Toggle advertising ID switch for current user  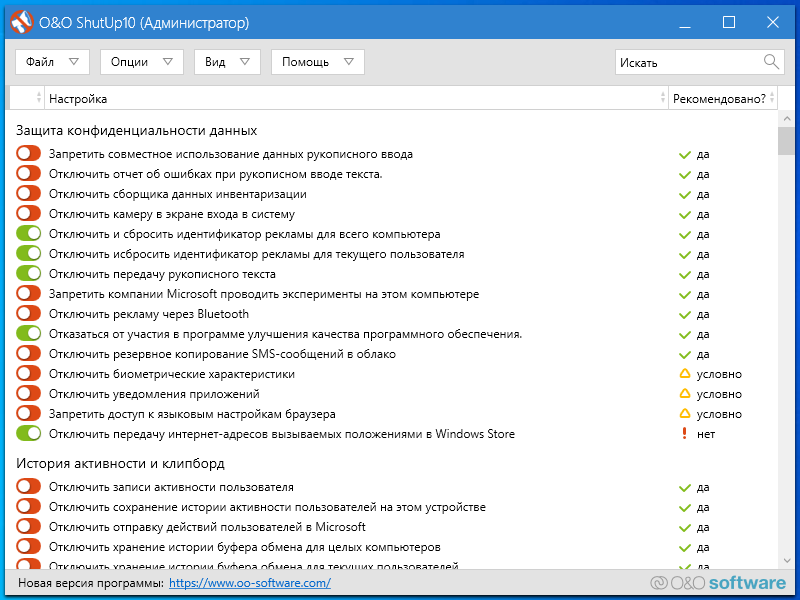(29, 254)
